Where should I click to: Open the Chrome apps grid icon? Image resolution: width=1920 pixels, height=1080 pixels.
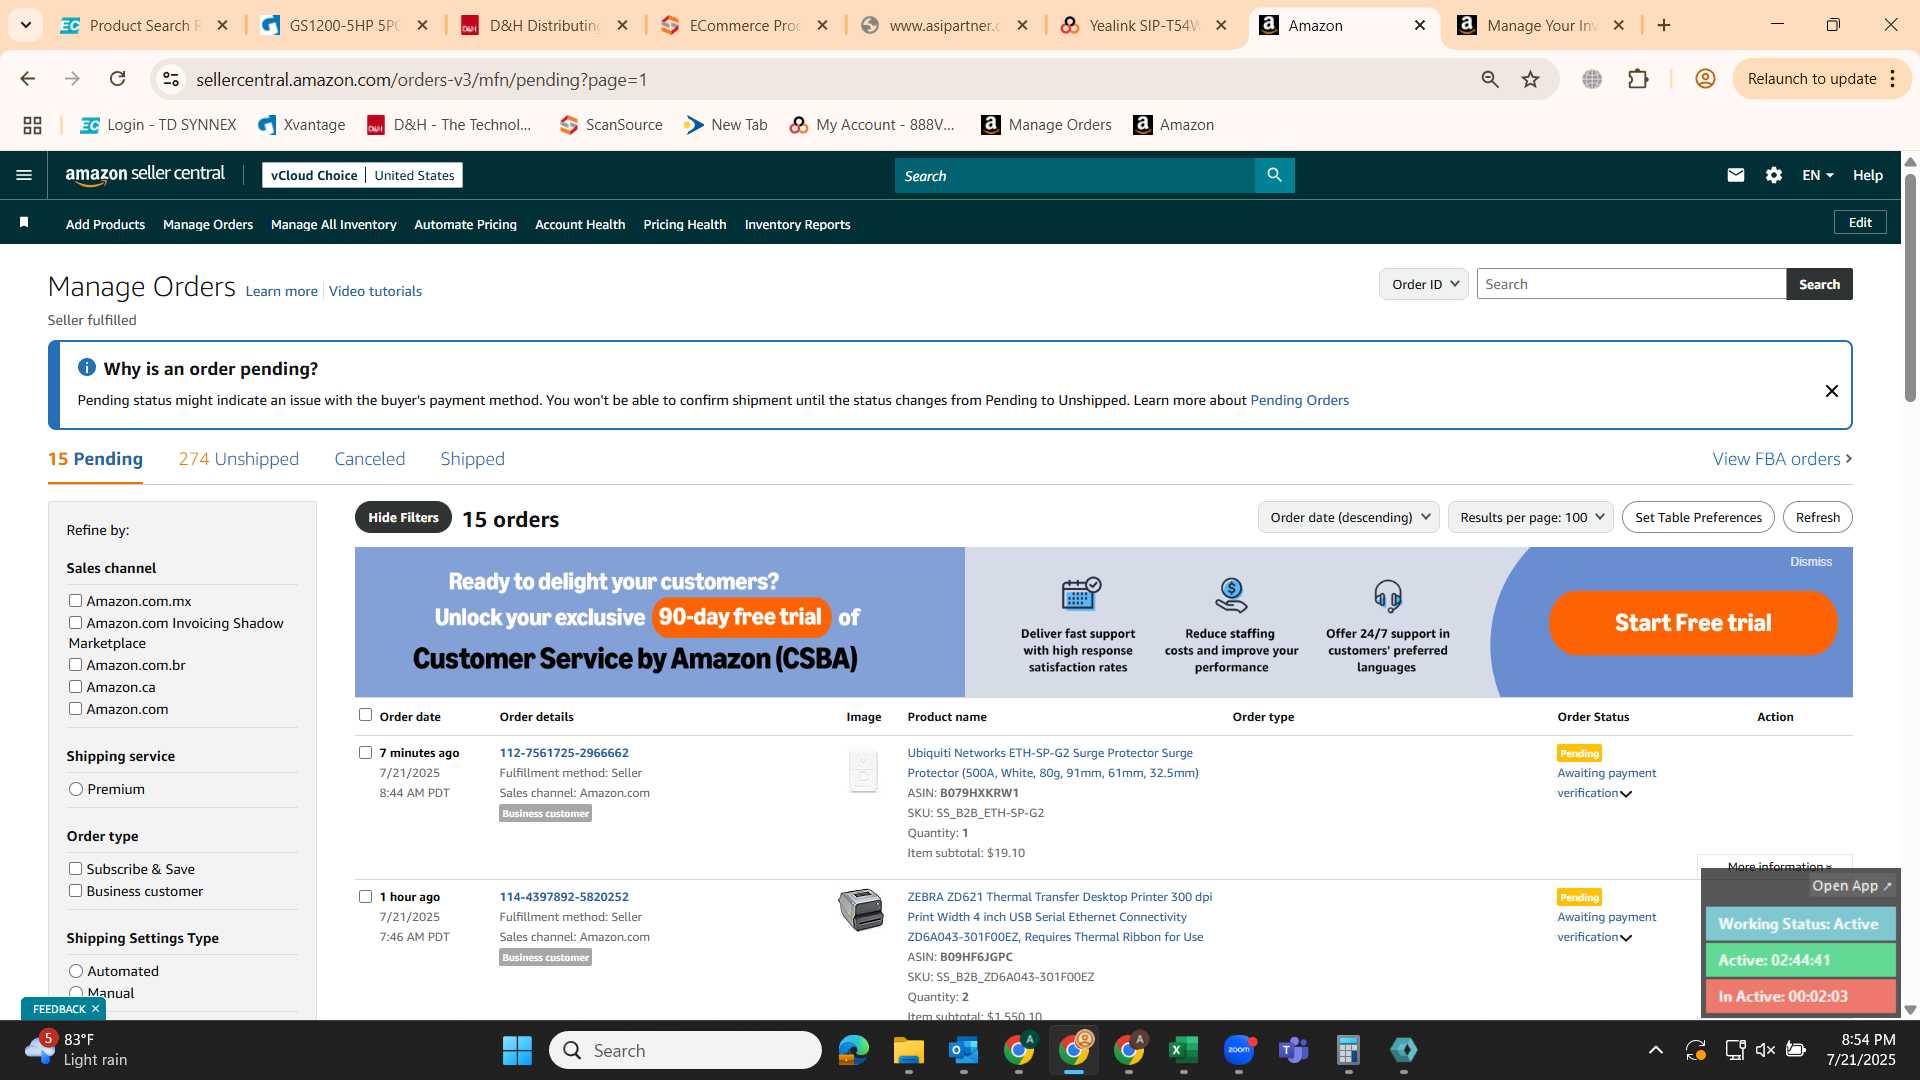click(32, 125)
